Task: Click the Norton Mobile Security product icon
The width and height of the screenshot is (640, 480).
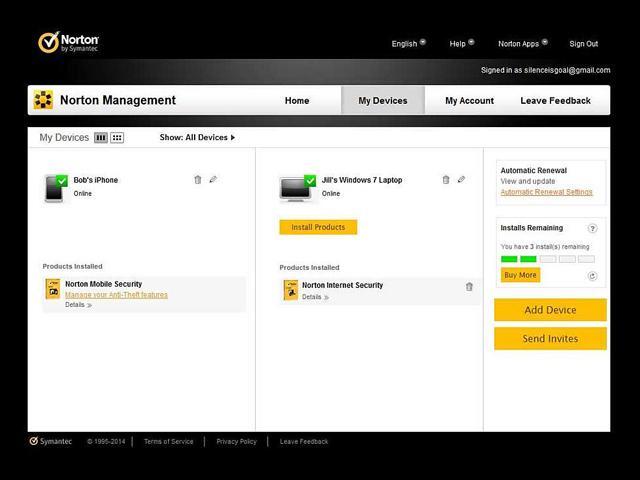Action: coord(53,289)
